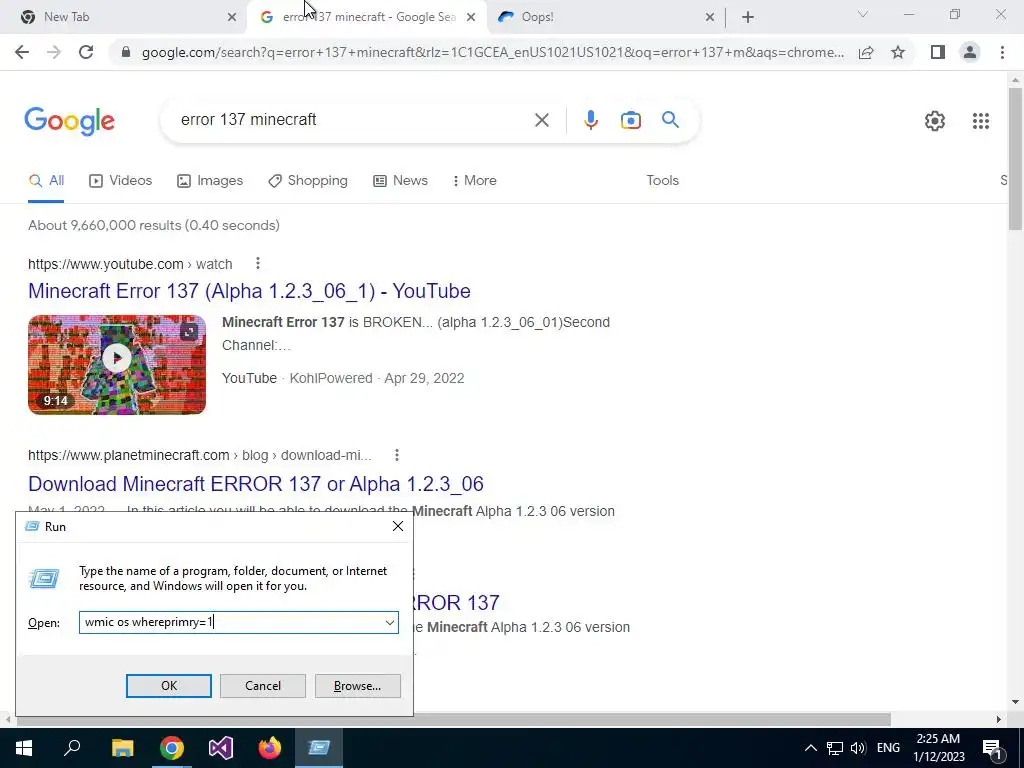Share this page using address bar icon
Viewport: 1024px width, 768px height.
click(866, 52)
